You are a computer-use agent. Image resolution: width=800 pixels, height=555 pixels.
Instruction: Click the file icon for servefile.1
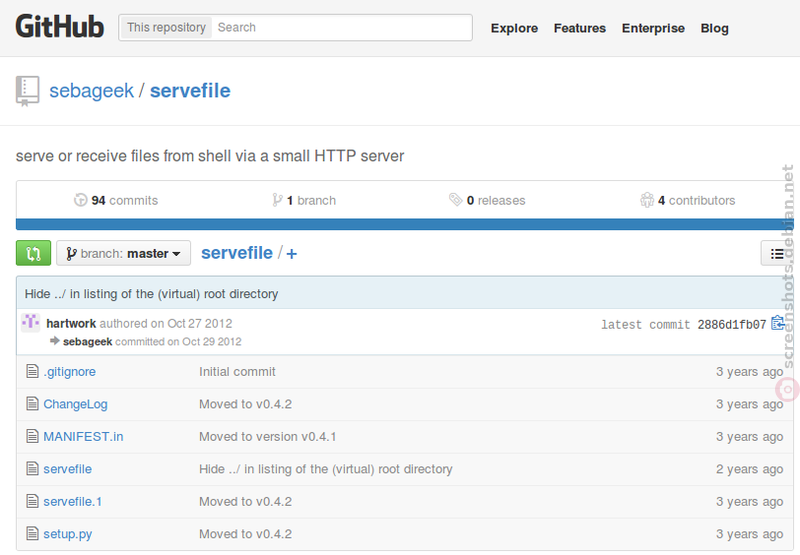click(x=32, y=501)
